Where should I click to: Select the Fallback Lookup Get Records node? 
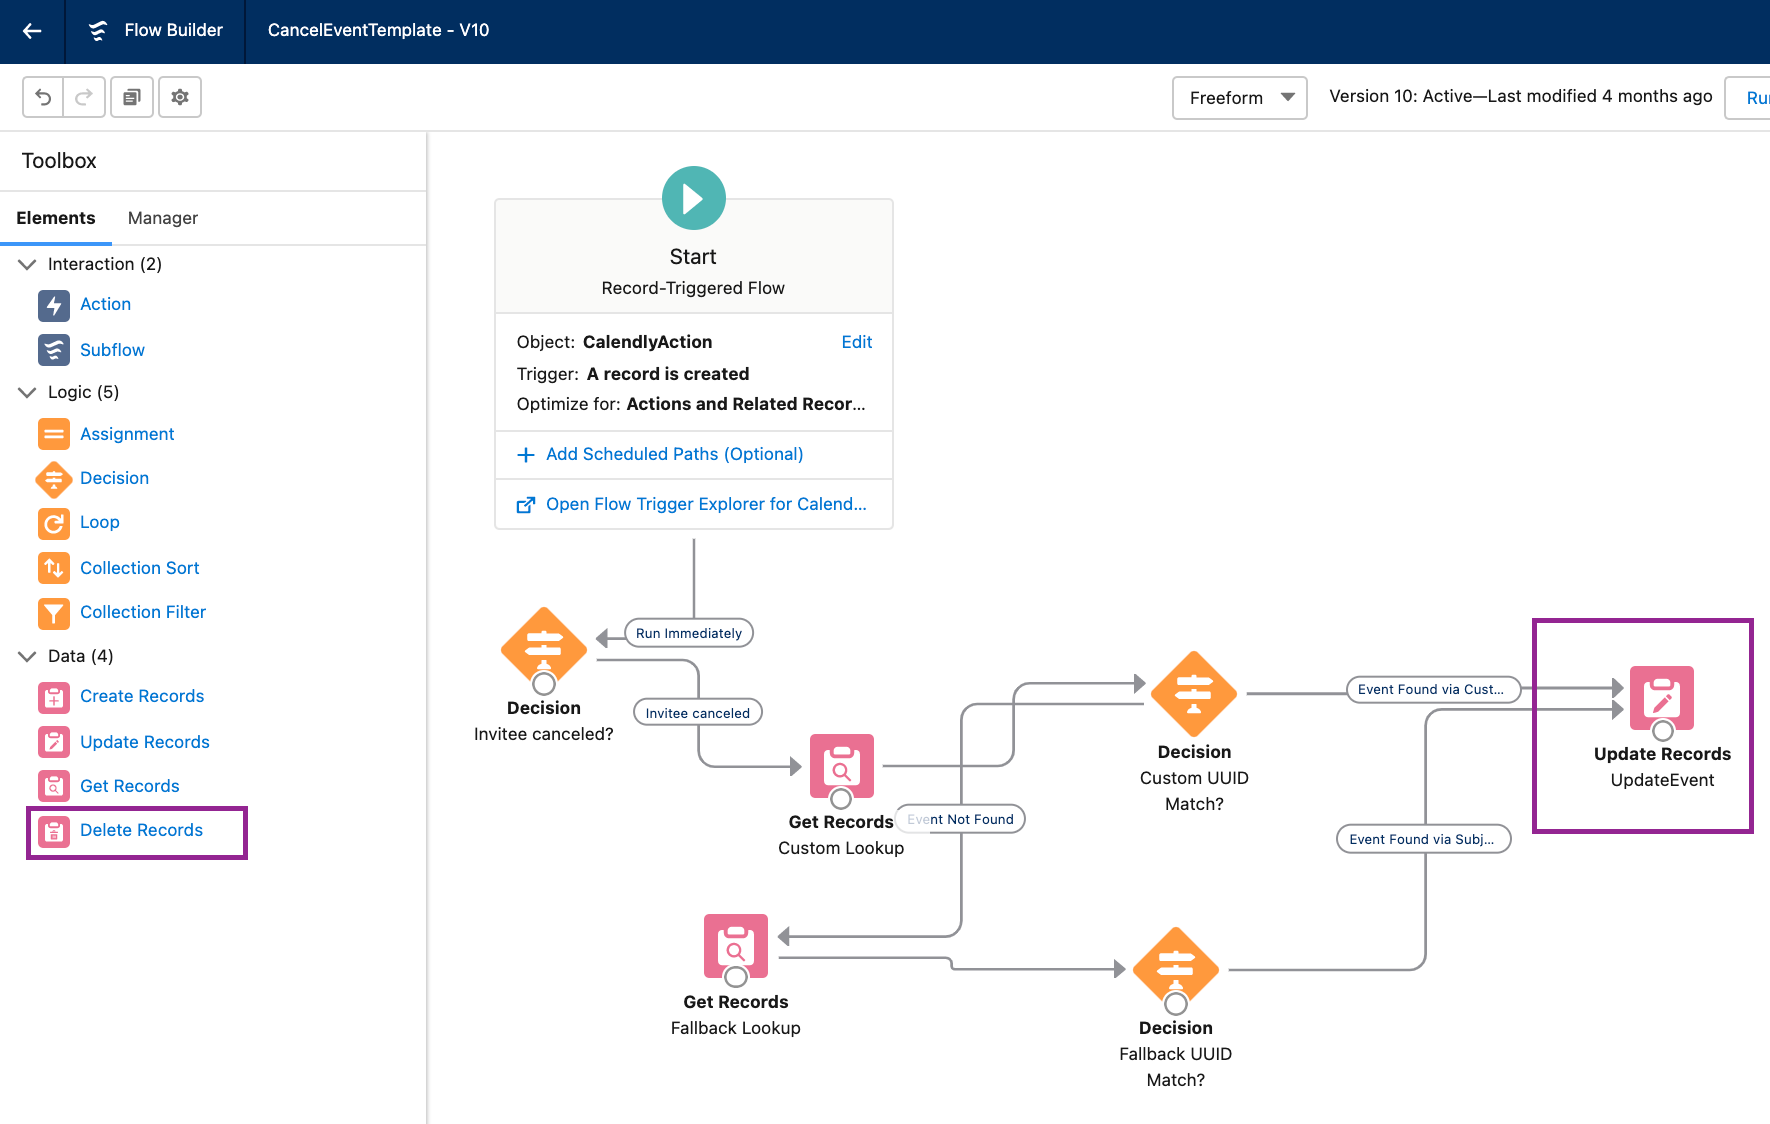735,946
